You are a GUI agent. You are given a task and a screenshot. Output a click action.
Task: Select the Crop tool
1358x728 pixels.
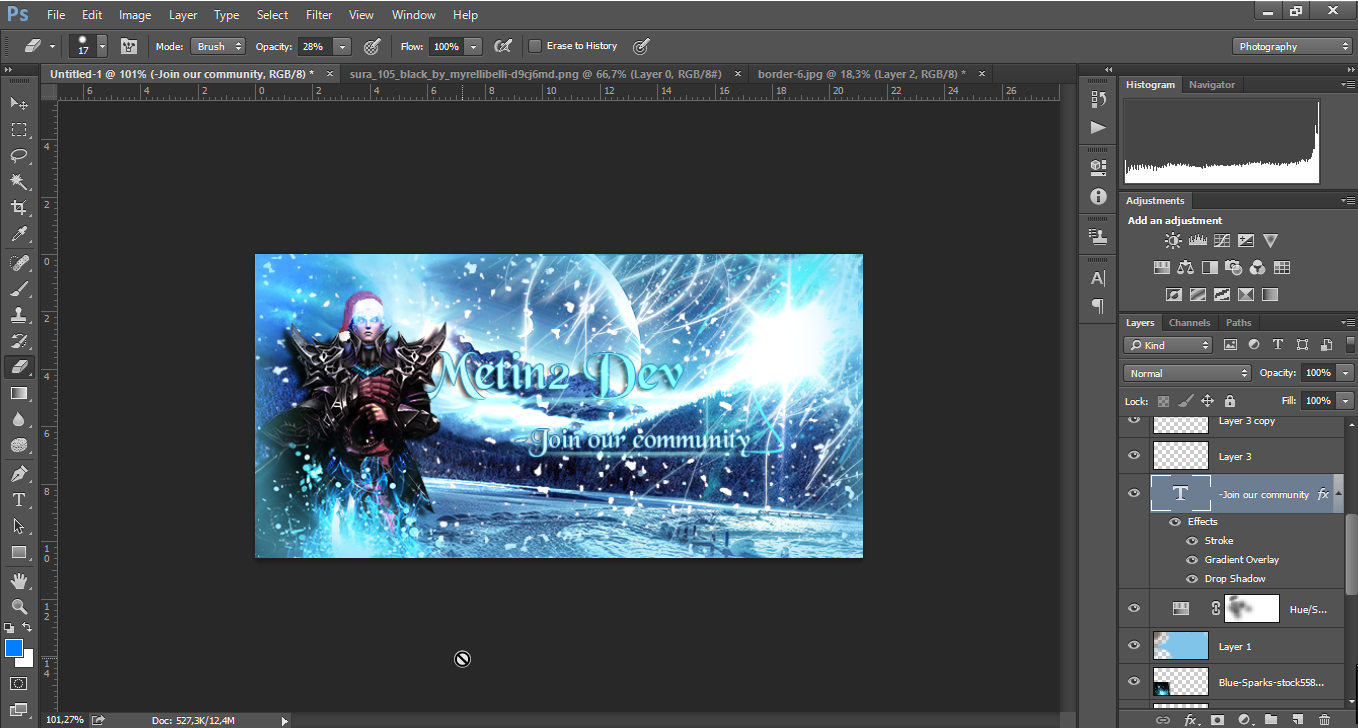coord(19,208)
